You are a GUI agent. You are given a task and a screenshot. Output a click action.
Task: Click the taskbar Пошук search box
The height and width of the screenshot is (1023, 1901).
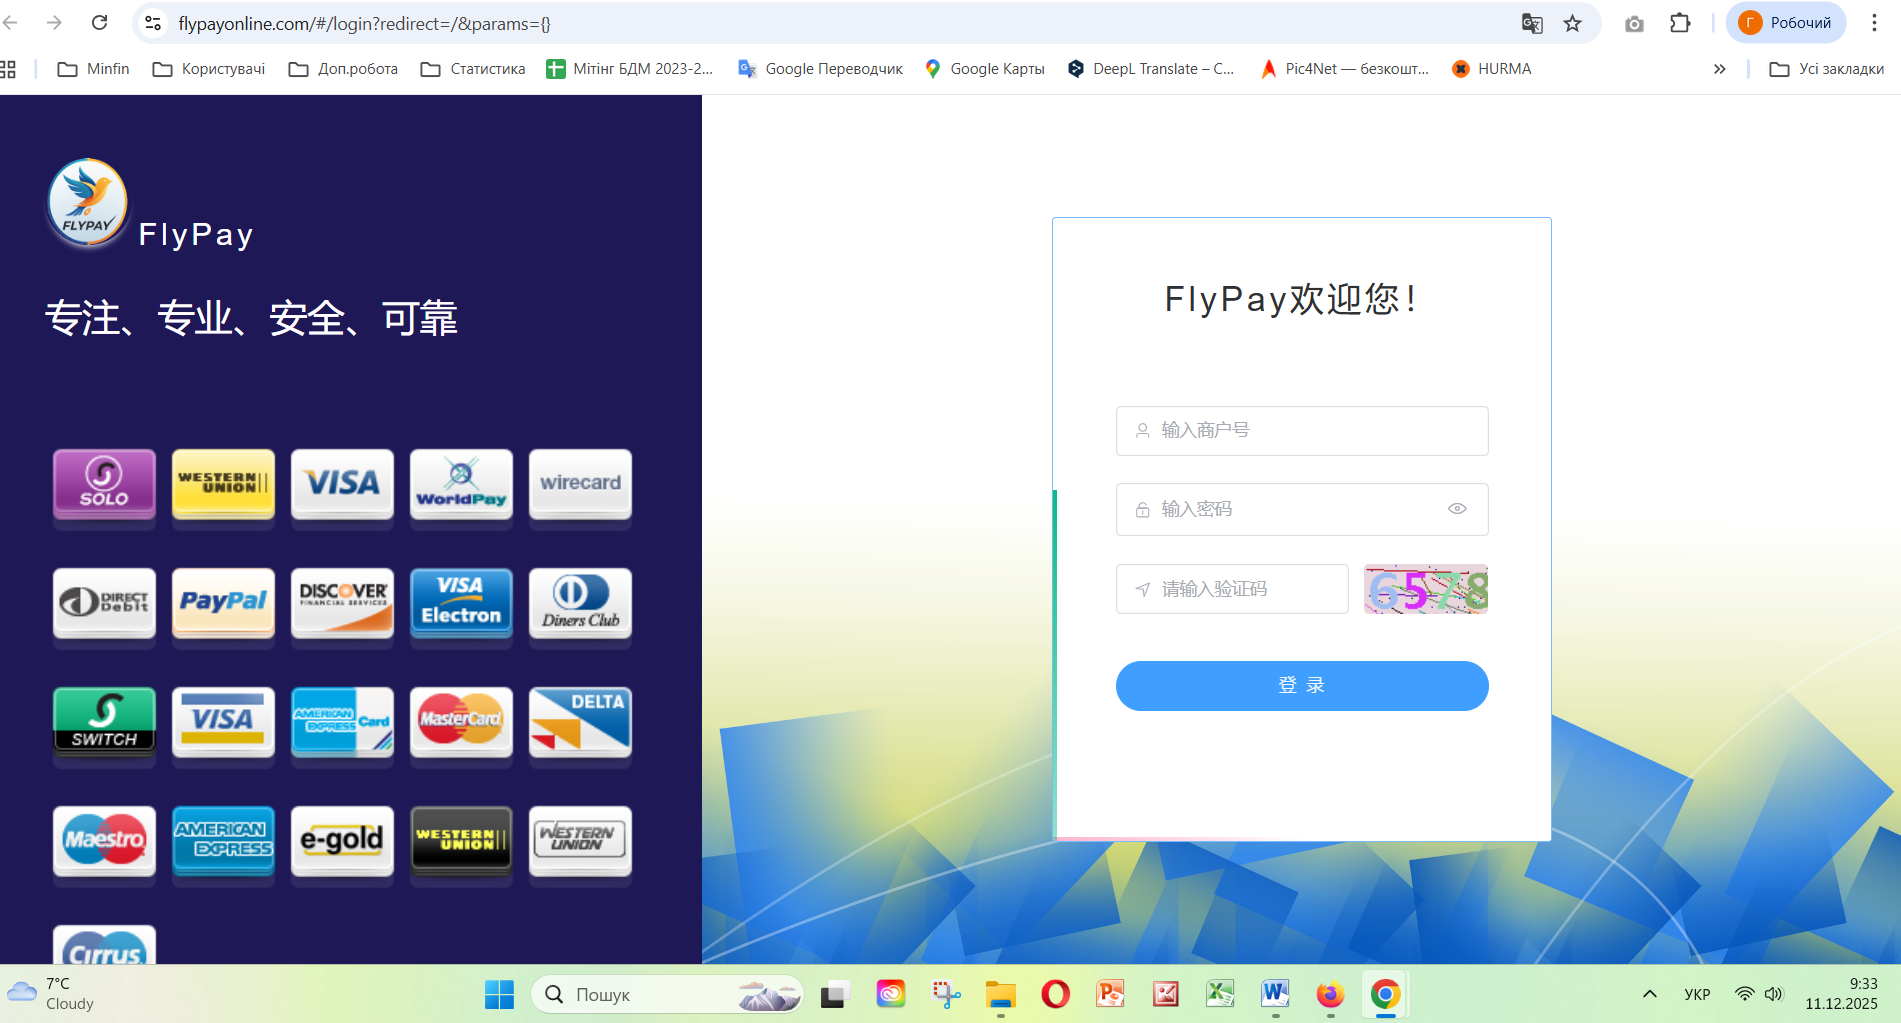pyautogui.click(x=667, y=995)
